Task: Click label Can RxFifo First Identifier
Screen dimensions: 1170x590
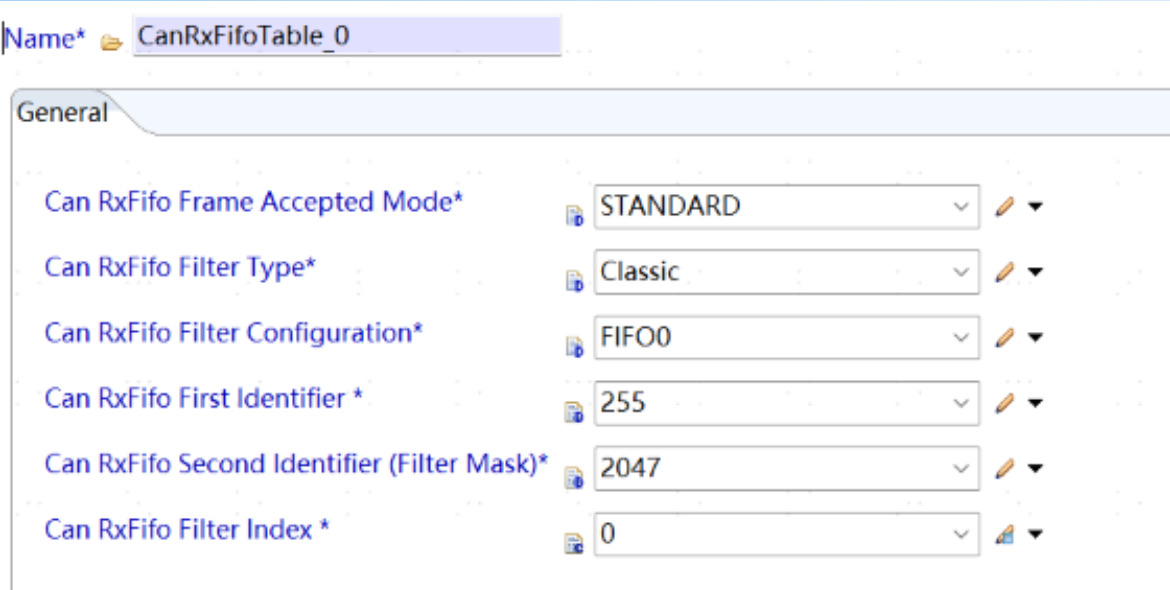Action: pos(203,399)
